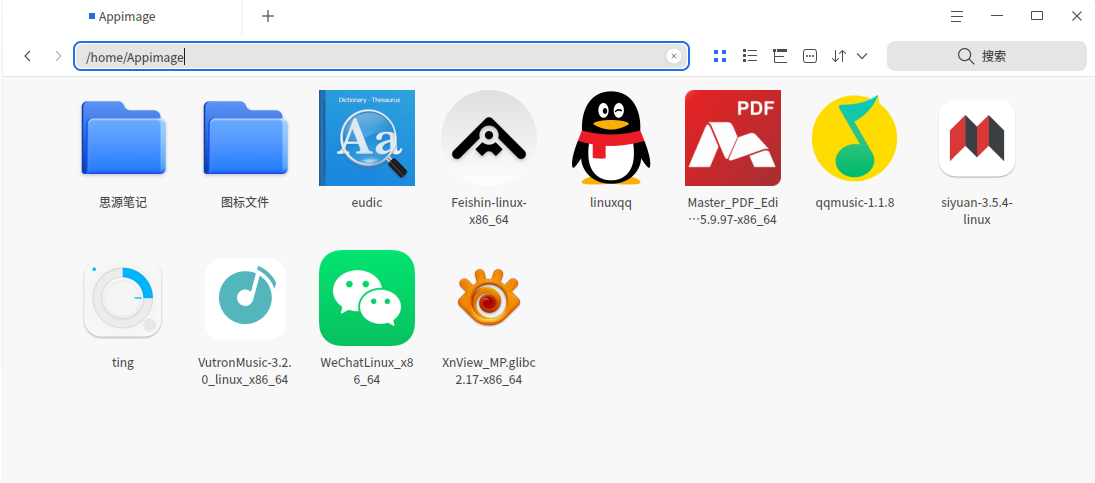Select the Master PDF Editor icon
The width and height of the screenshot is (1095, 483).
[733, 138]
